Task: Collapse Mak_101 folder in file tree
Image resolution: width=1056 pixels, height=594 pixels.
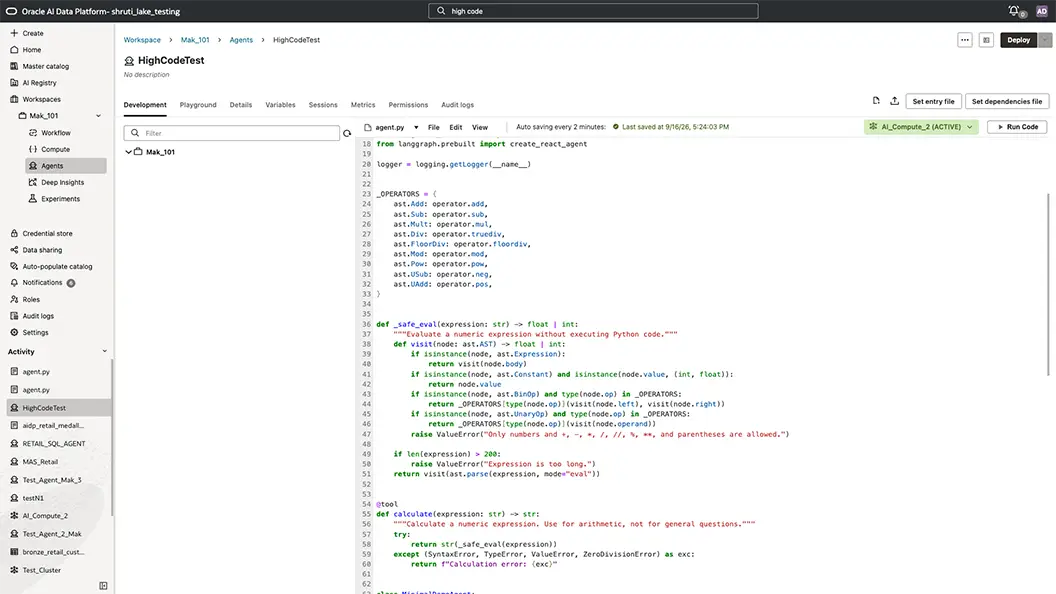Action: pos(129,152)
